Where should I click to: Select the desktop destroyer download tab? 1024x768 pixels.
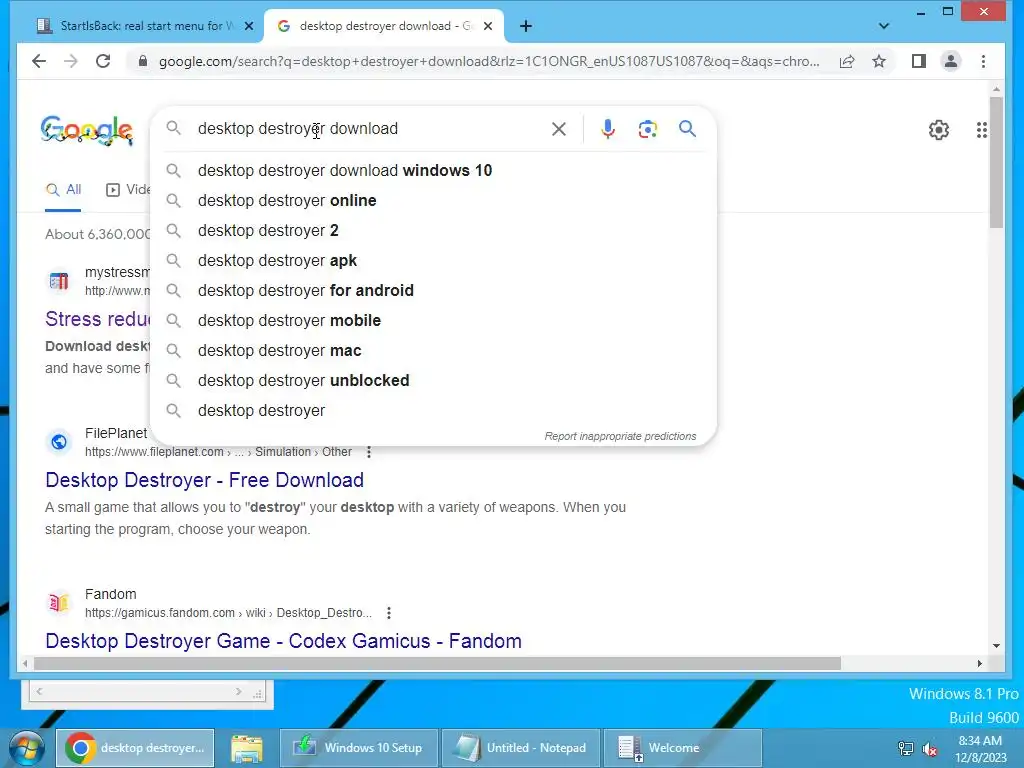[x=384, y=26]
